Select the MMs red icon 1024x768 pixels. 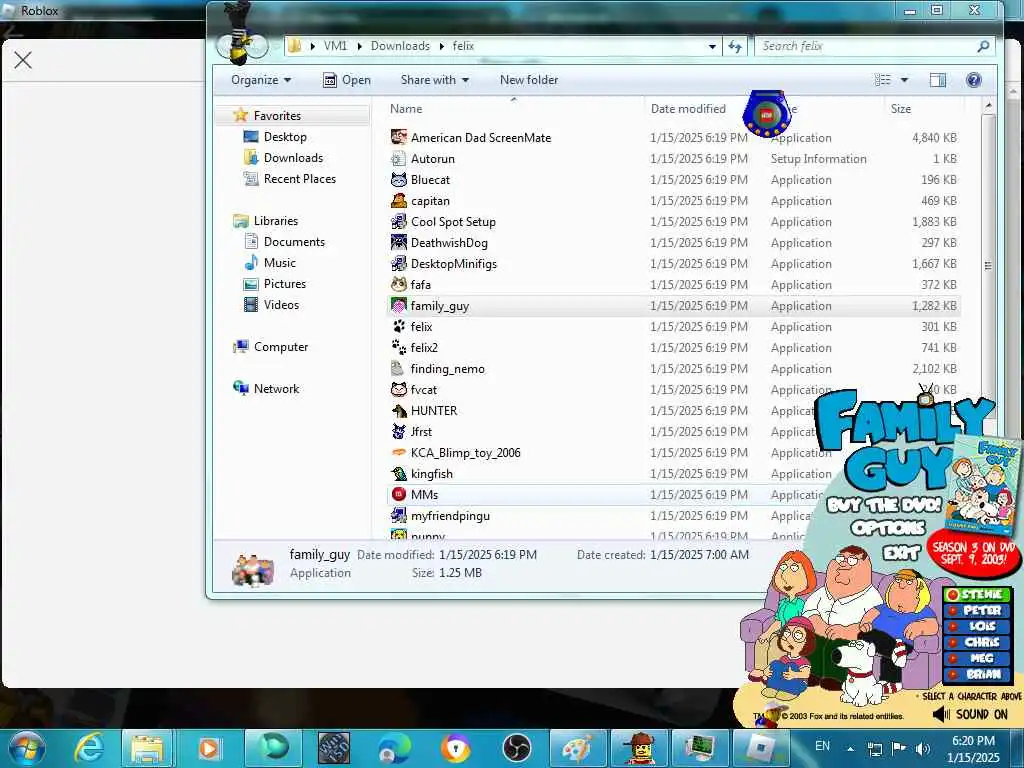tap(398, 494)
